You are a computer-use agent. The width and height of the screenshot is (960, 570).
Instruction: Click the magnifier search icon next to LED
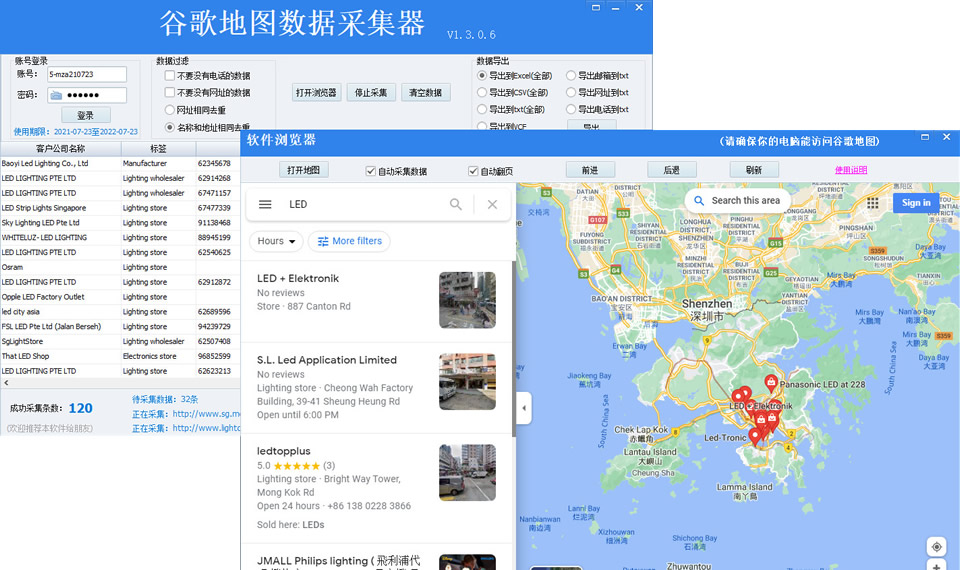[456, 204]
